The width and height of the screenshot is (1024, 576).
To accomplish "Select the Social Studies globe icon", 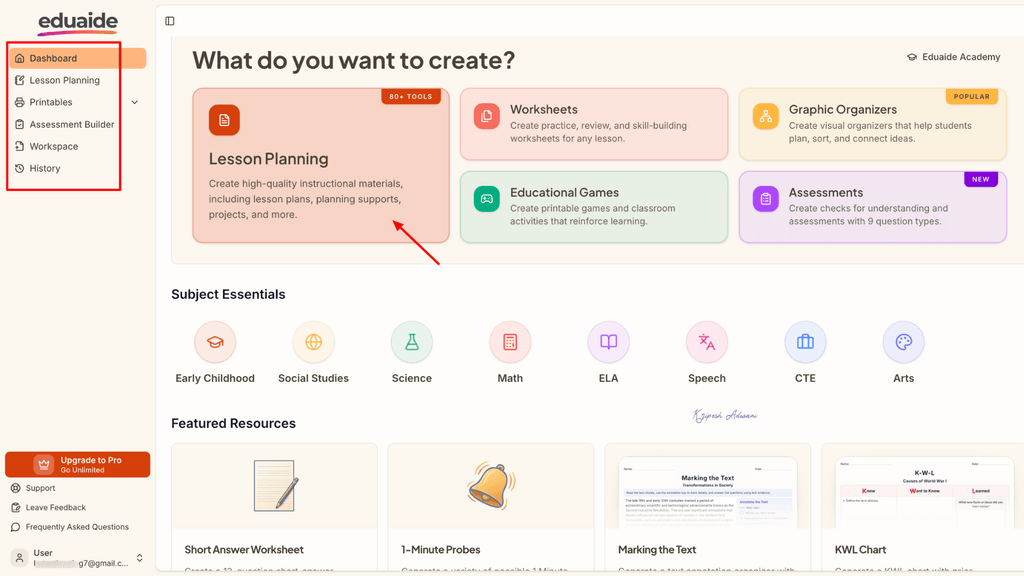I will coord(313,342).
